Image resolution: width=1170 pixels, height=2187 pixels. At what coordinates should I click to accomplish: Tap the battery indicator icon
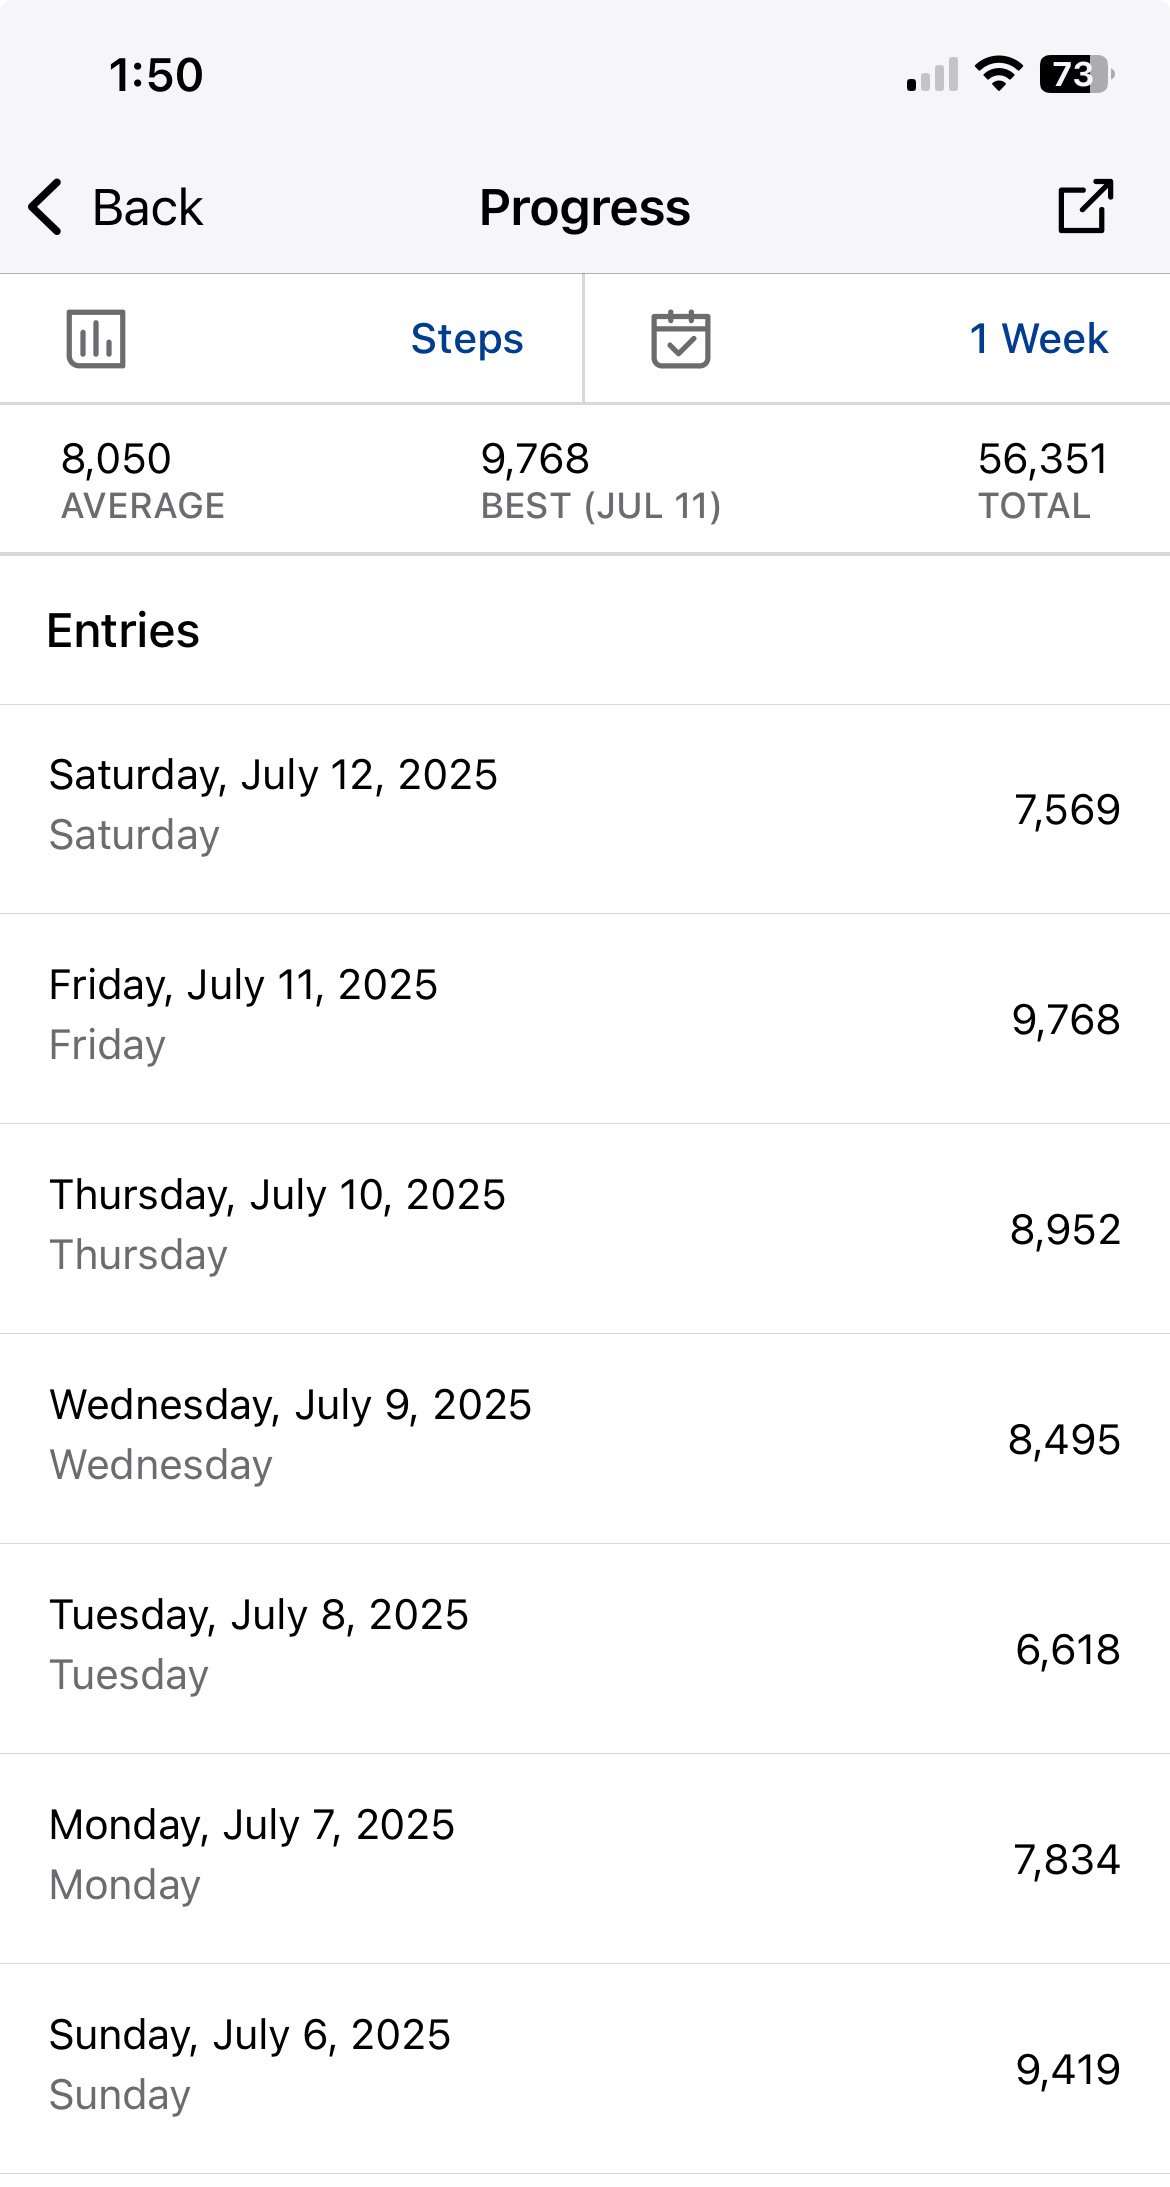coord(1077,74)
